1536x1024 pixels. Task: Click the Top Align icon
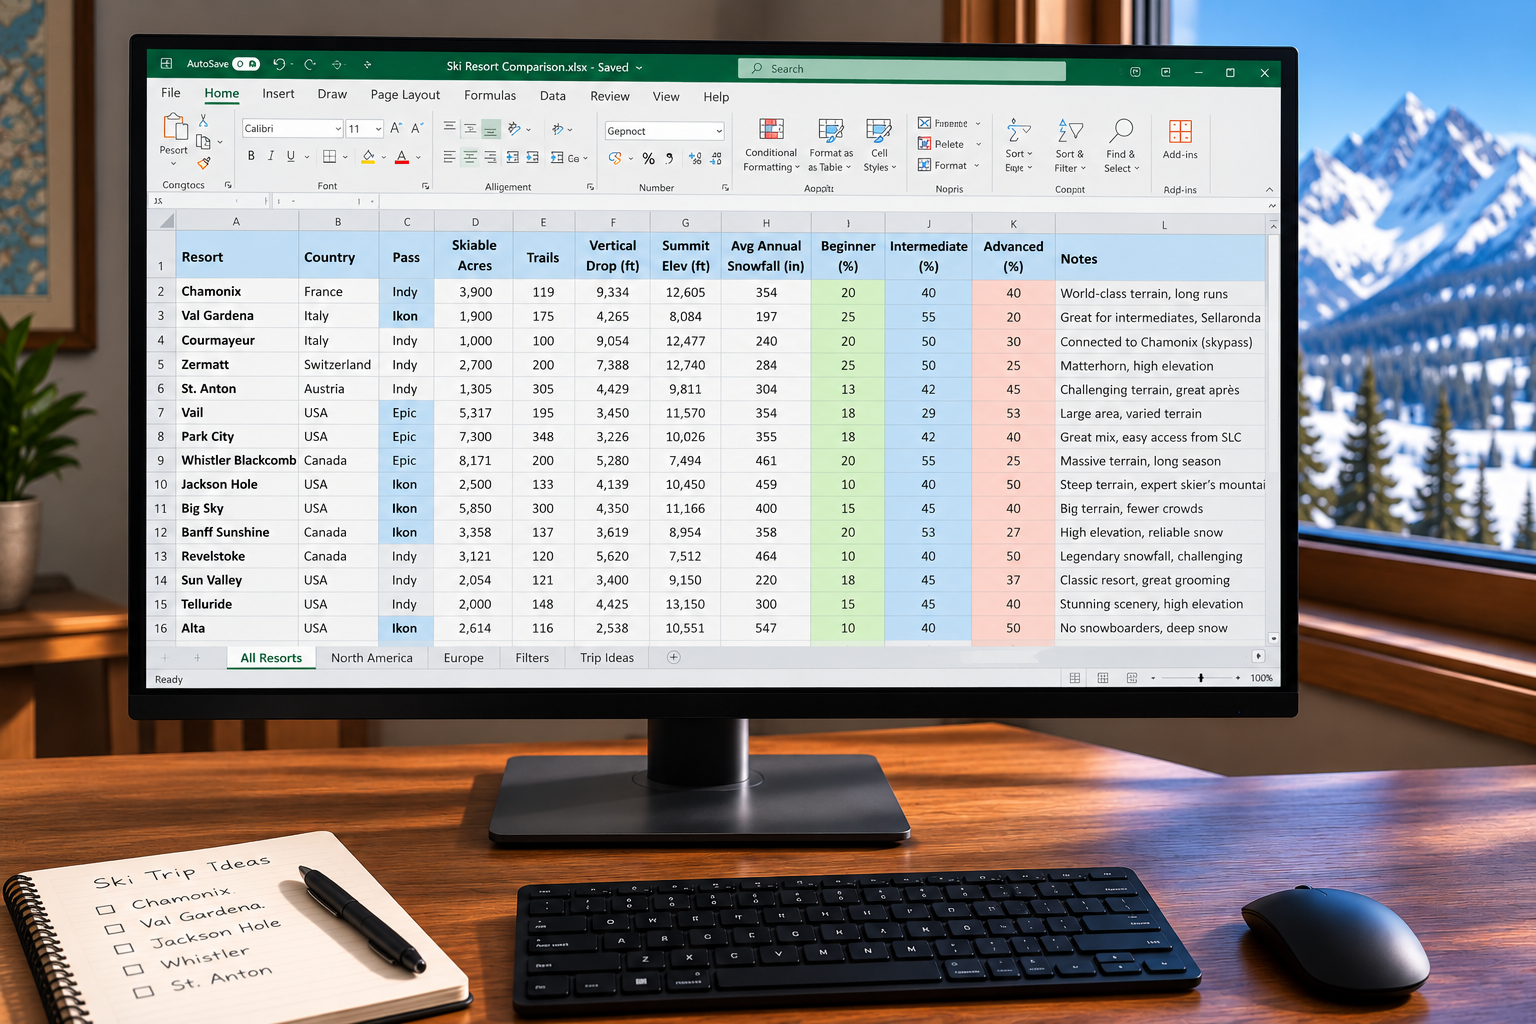pos(450,127)
